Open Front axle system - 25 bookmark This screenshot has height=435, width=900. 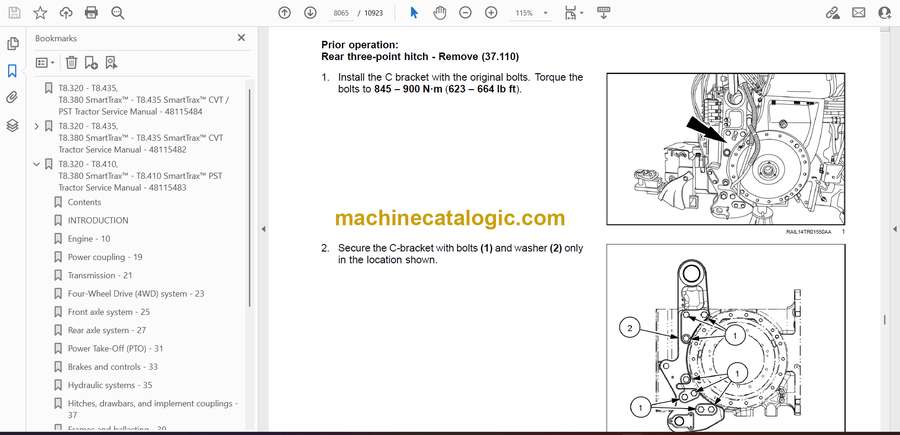[109, 312]
